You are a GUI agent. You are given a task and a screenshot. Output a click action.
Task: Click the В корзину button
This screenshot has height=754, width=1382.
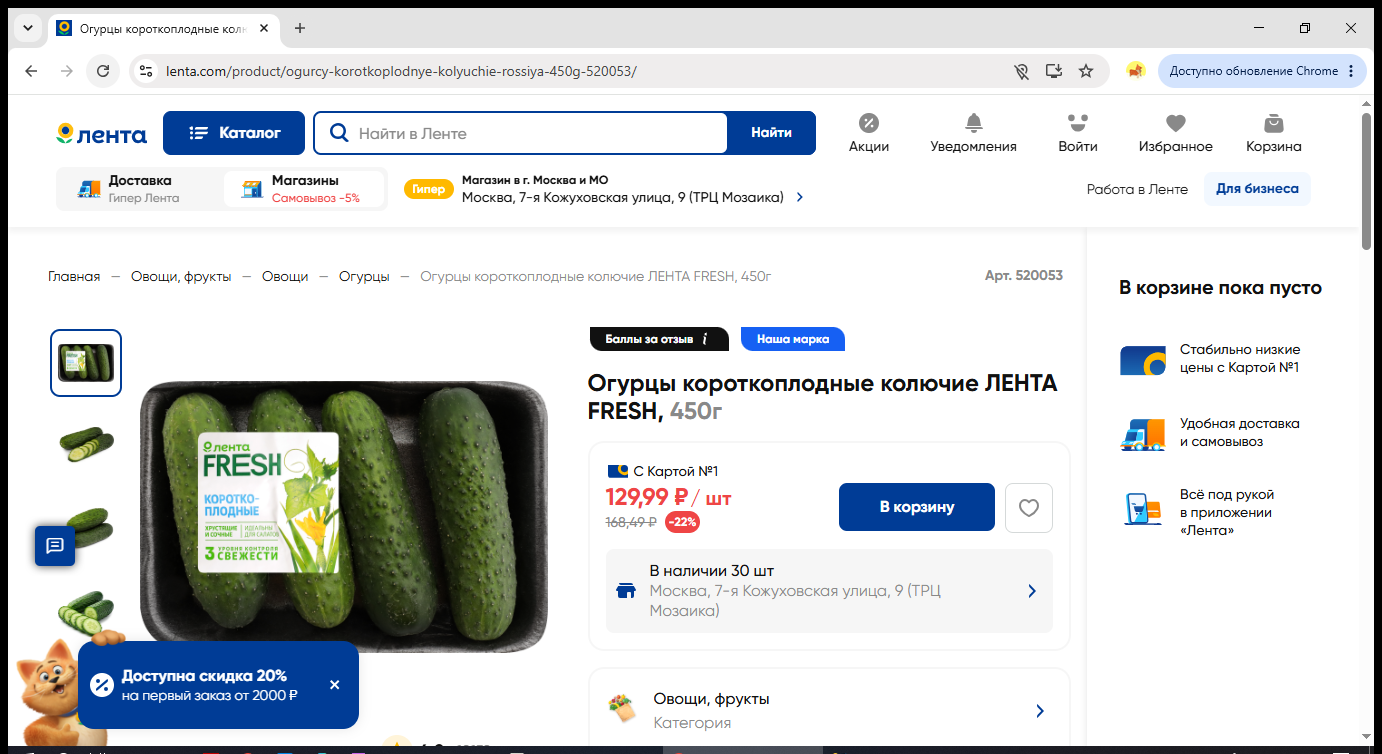(x=917, y=507)
